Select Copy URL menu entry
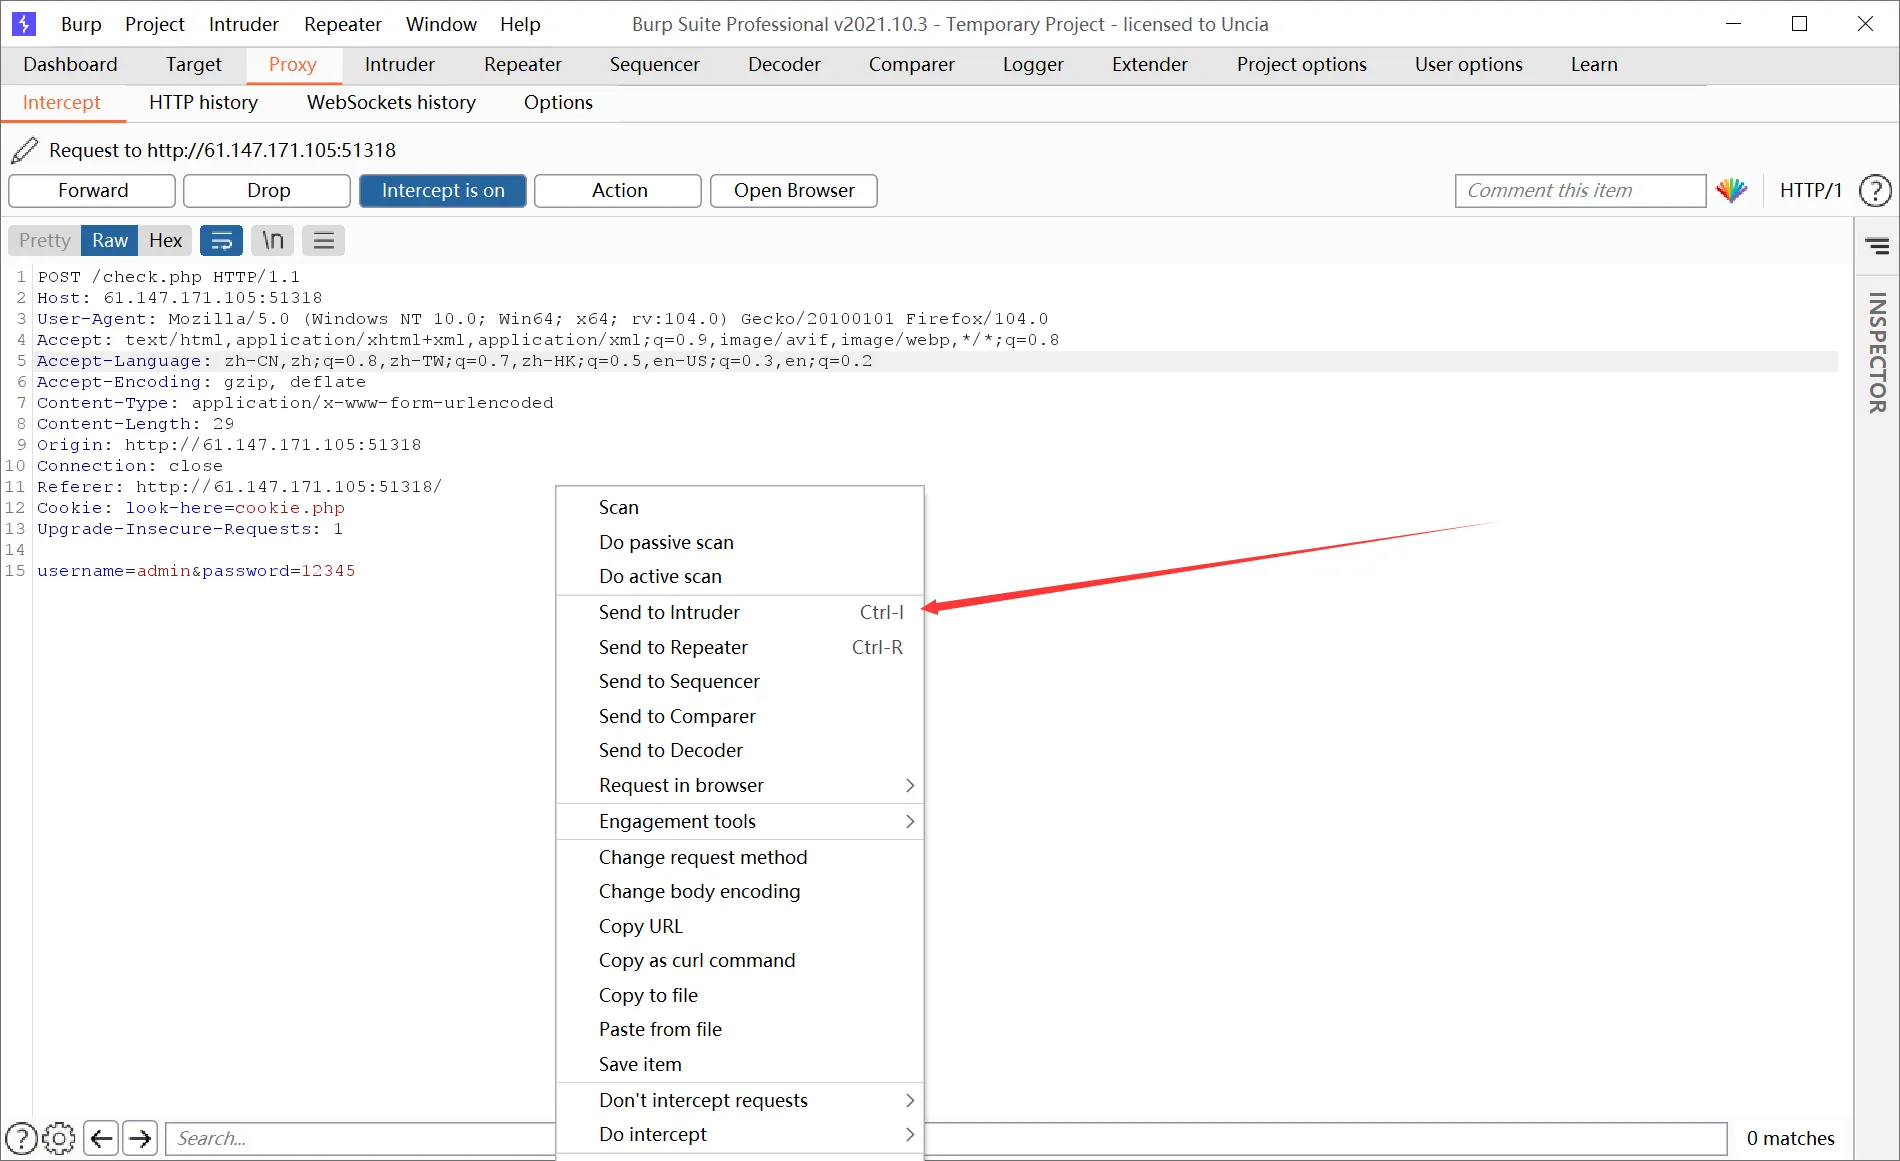 coord(740,926)
